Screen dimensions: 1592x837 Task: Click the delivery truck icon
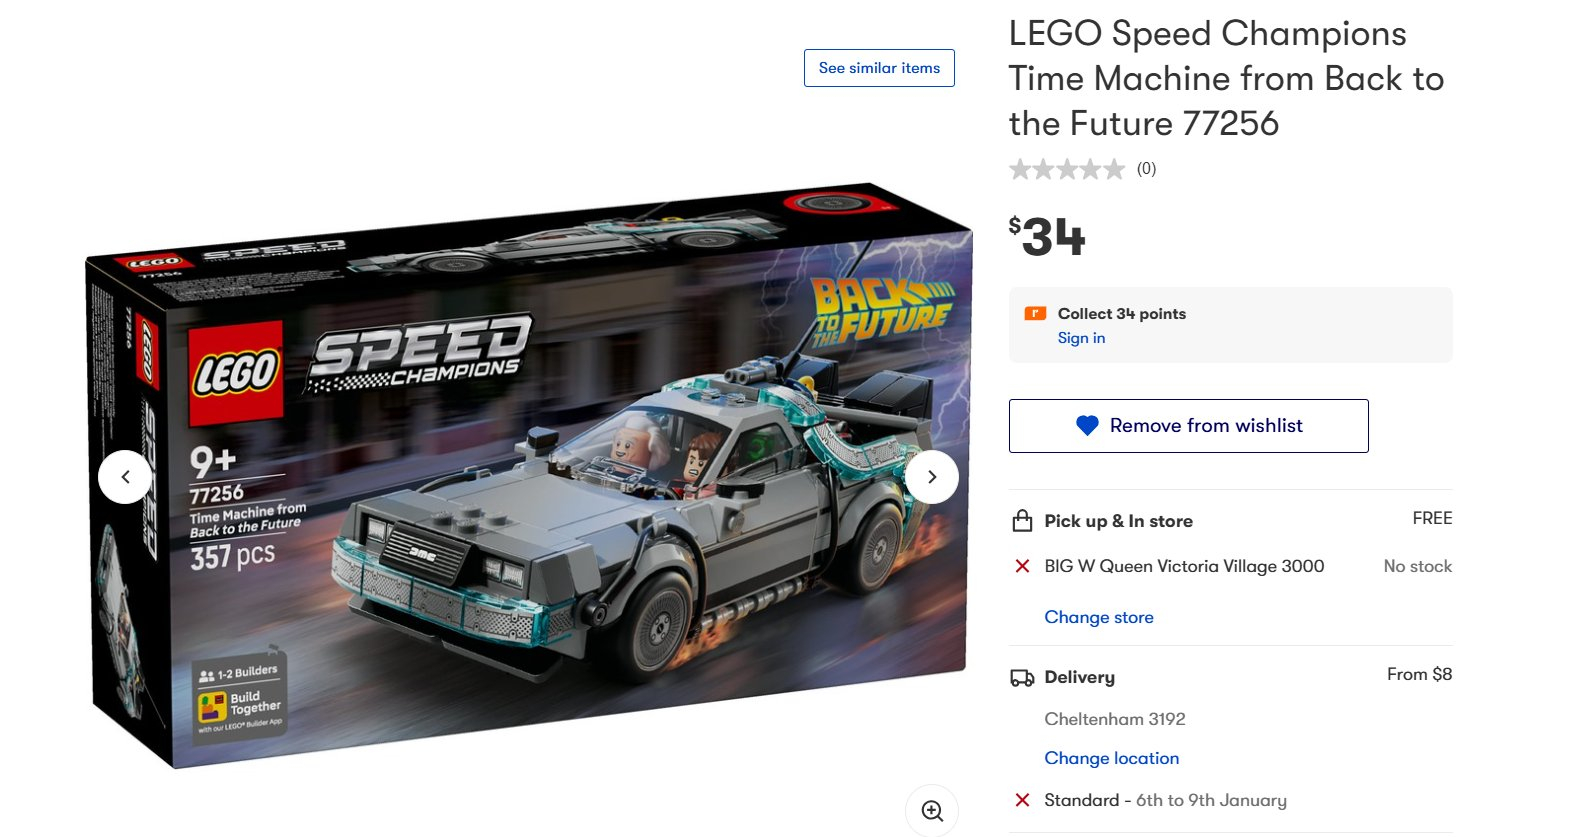click(x=1022, y=678)
